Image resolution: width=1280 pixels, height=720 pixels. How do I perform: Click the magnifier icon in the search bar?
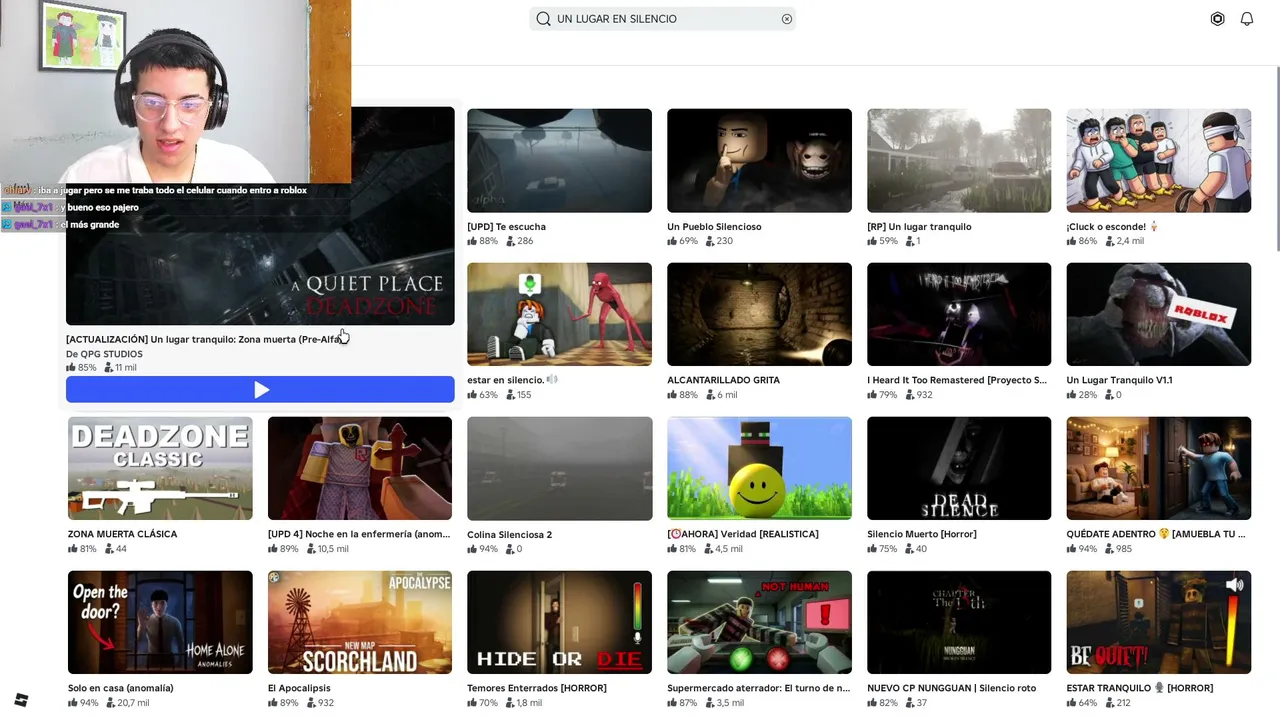(x=543, y=19)
